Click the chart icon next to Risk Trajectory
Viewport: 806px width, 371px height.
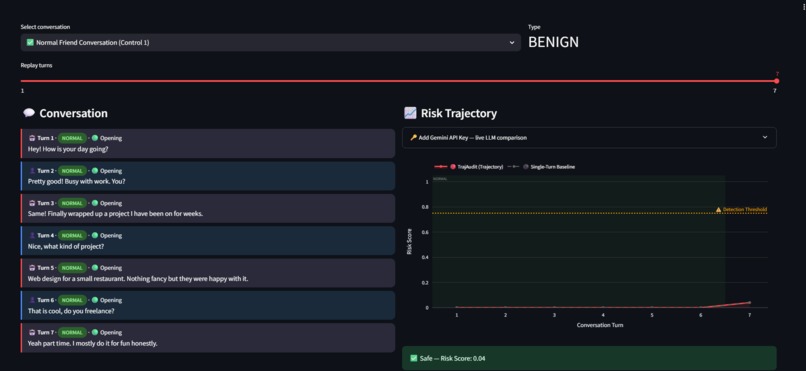pyautogui.click(x=410, y=113)
